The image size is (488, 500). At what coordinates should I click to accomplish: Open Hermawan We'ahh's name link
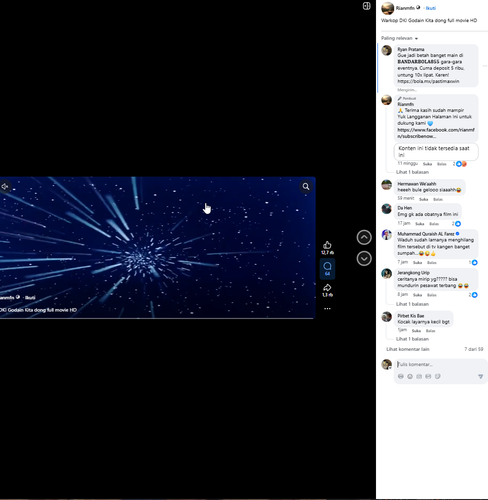pyautogui.click(x=417, y=184)
